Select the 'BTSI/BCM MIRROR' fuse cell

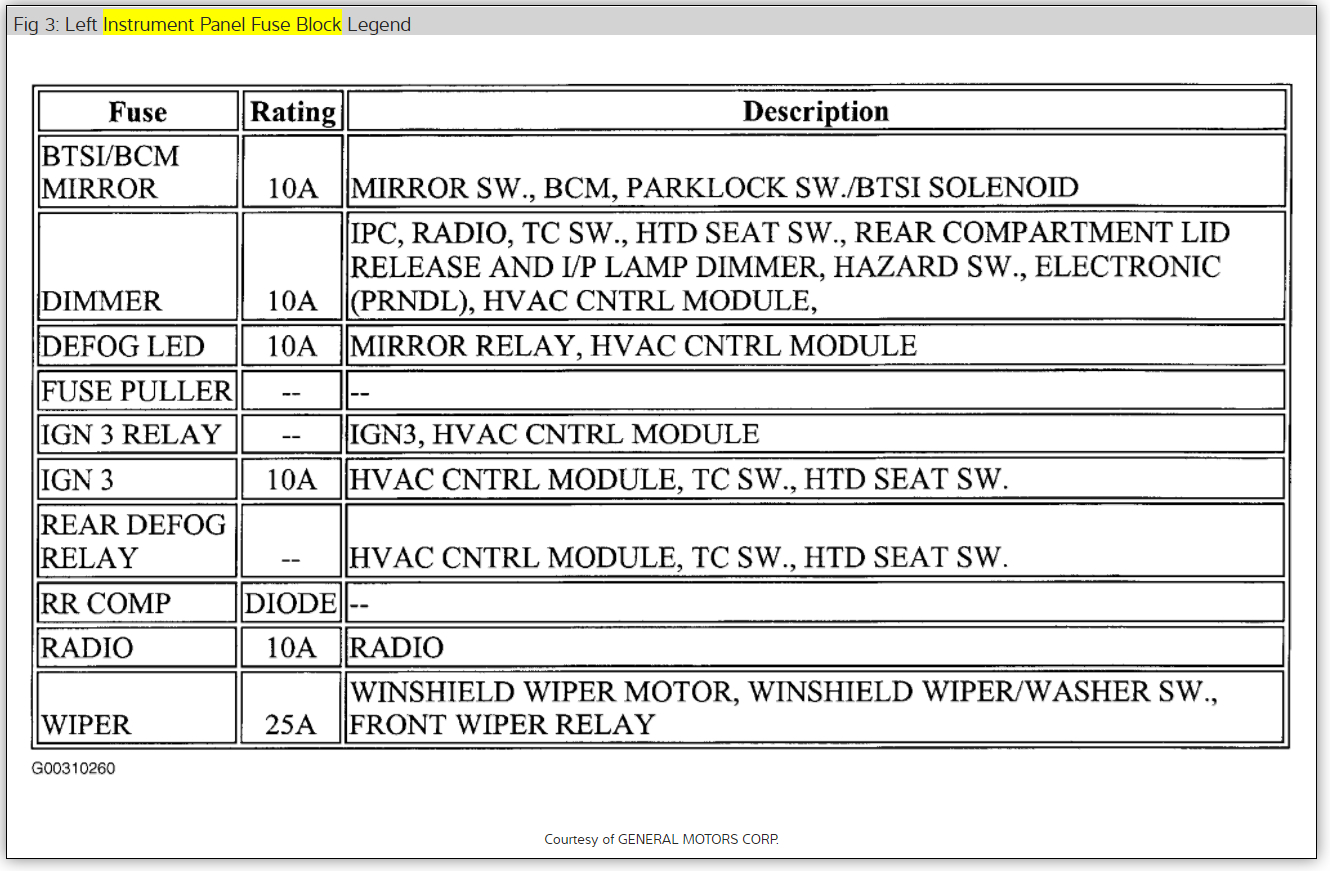coord(138,172)
